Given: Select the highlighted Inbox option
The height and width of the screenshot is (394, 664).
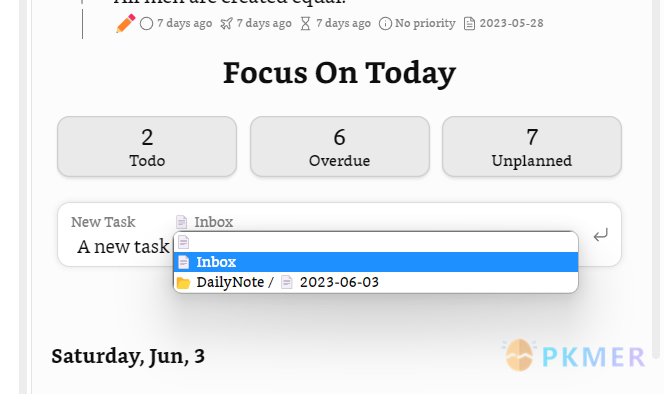Looking at the screenshot, I should [x=376, y=262].
